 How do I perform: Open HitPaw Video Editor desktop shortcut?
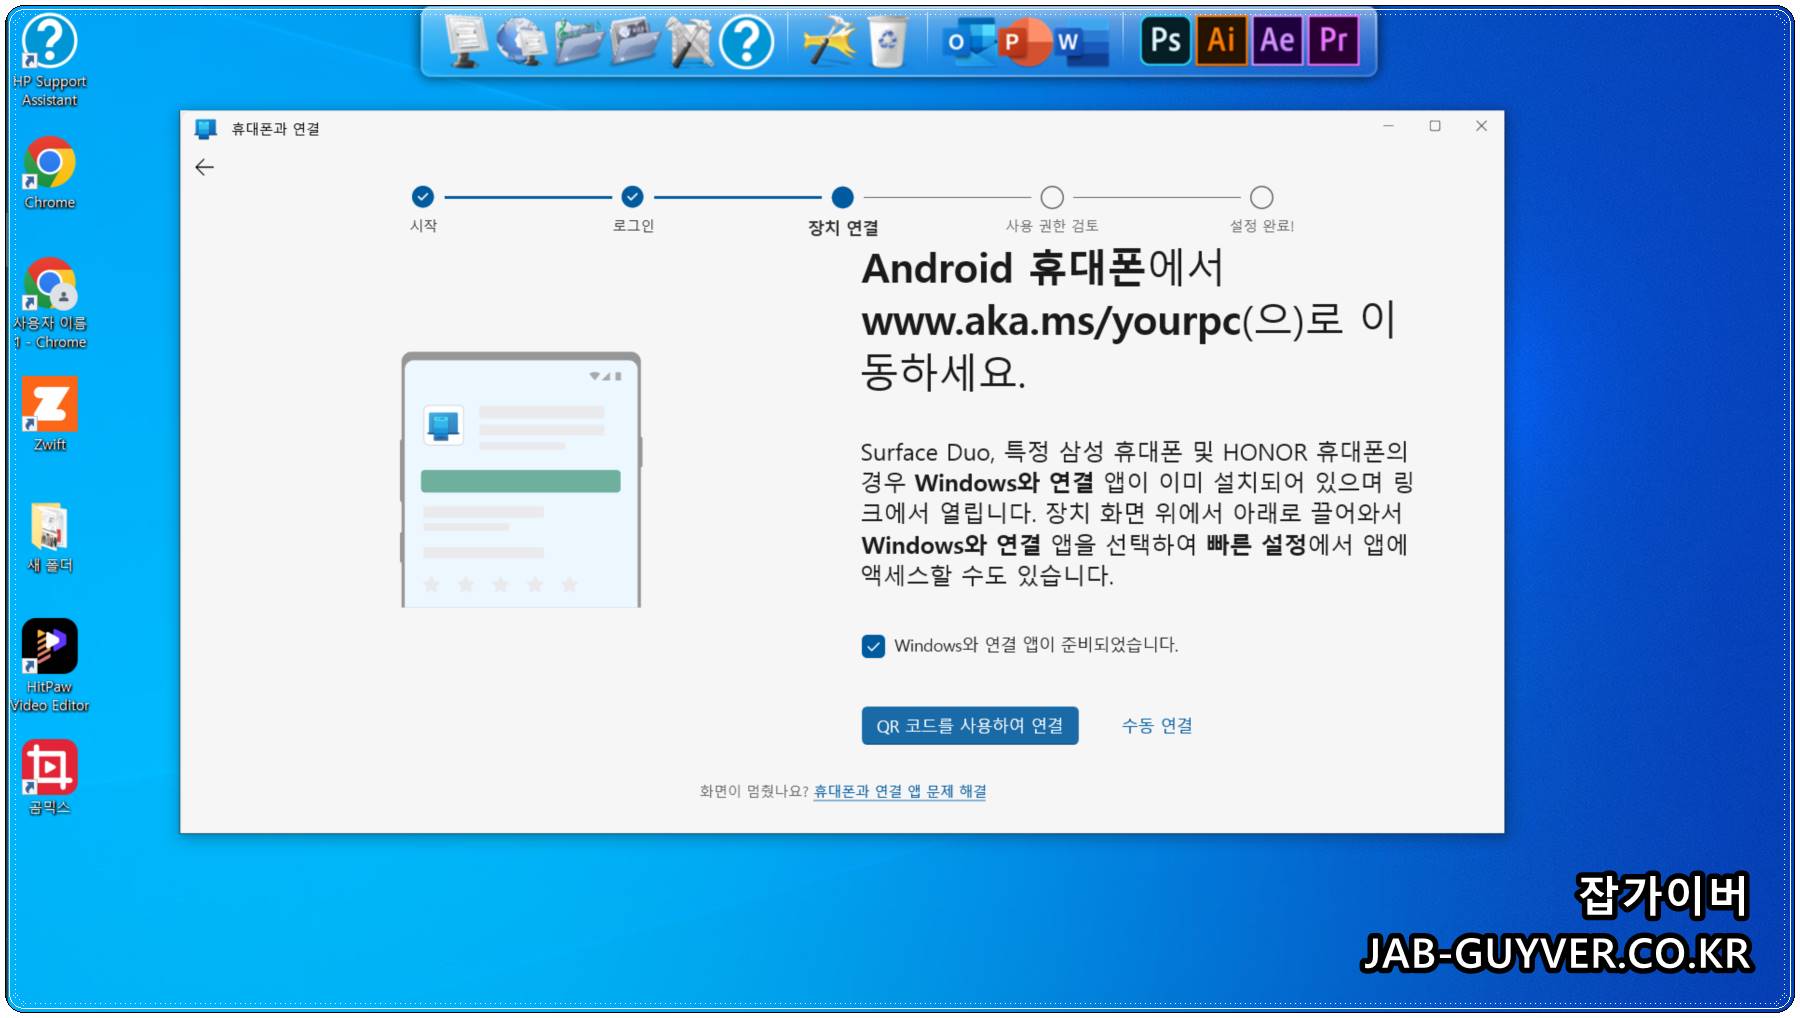[x=49, y=665]
